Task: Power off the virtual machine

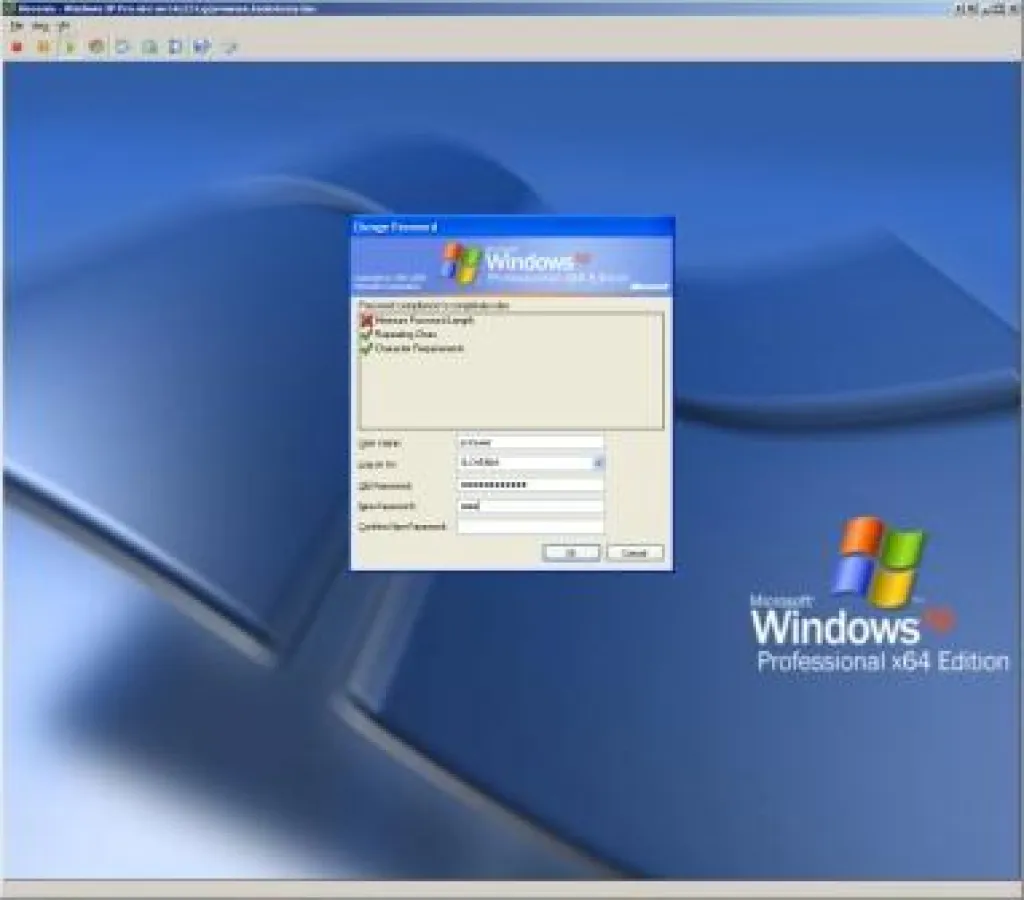Action: tap(14, 46)
